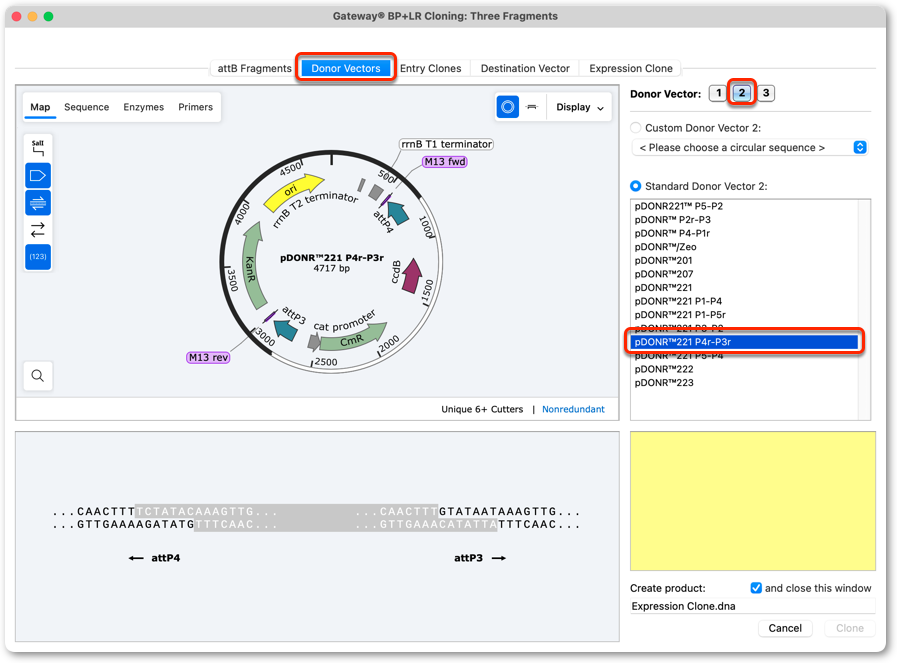This screenshot has width=897, height=663.
Task: Click the M13 fwd primer label
Action: (x=444, y=162)
